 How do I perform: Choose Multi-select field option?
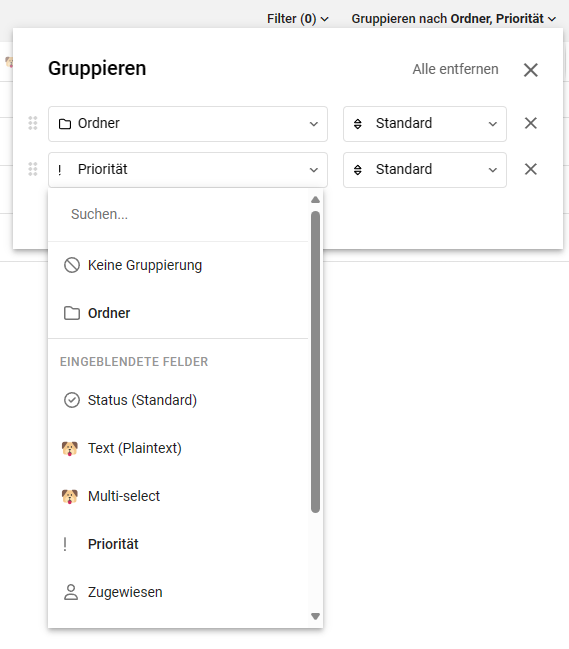(x=178, y=496)
